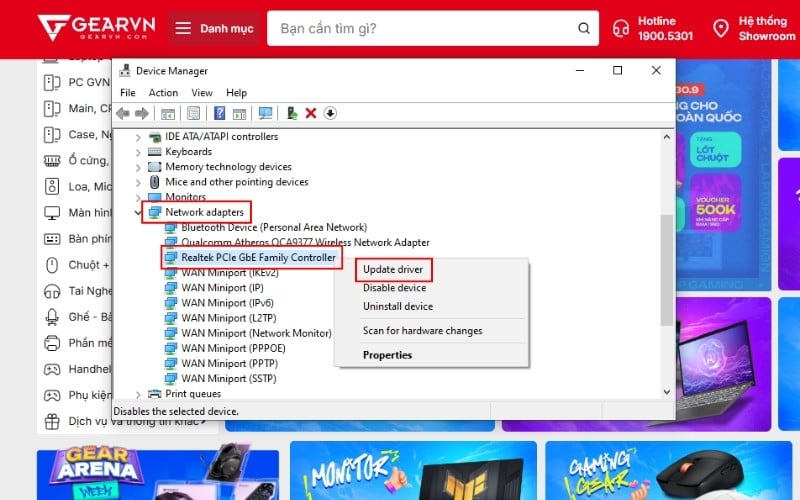Select Realtek PCIe GbE Family Controller

[258, 258]
